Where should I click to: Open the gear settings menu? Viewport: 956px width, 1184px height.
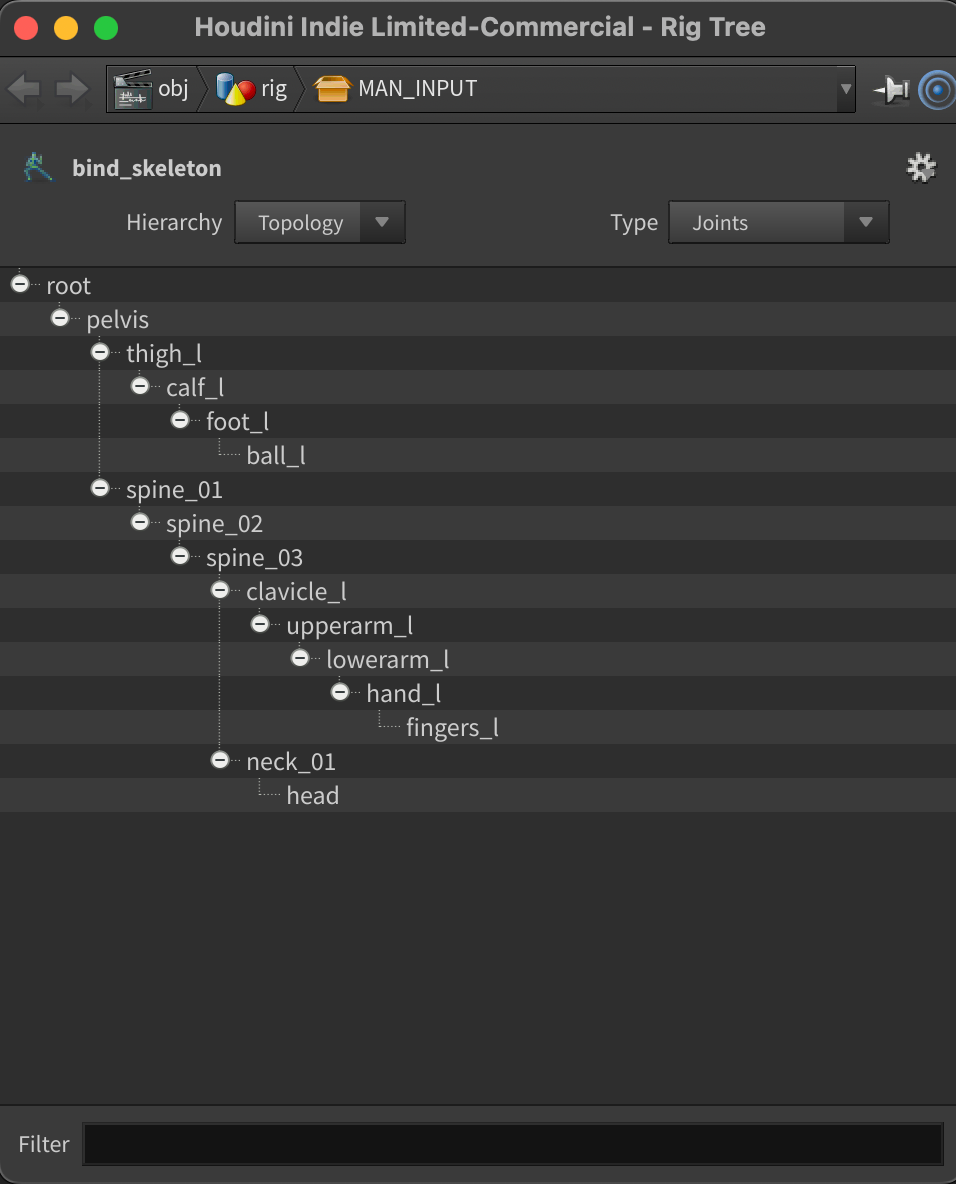921,168
